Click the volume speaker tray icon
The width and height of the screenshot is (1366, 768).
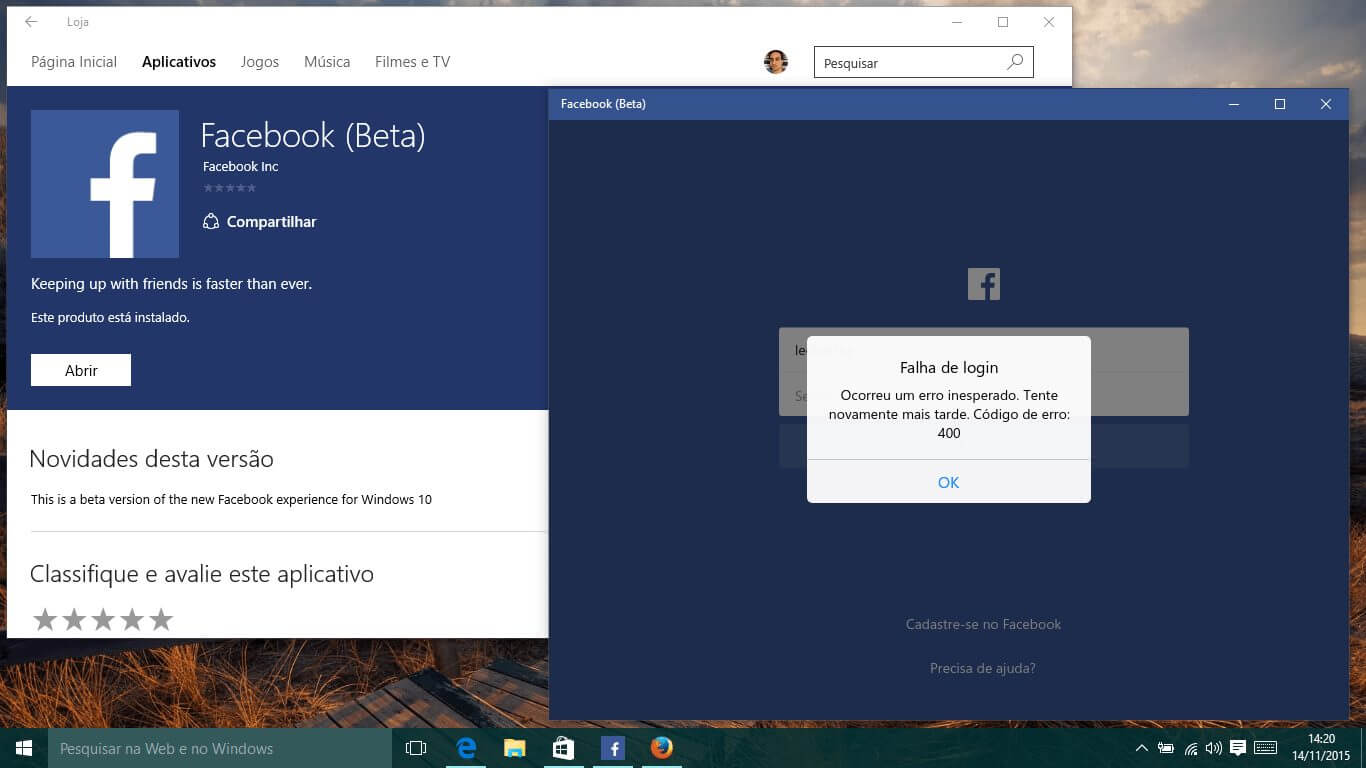[x=1214, y=748]
